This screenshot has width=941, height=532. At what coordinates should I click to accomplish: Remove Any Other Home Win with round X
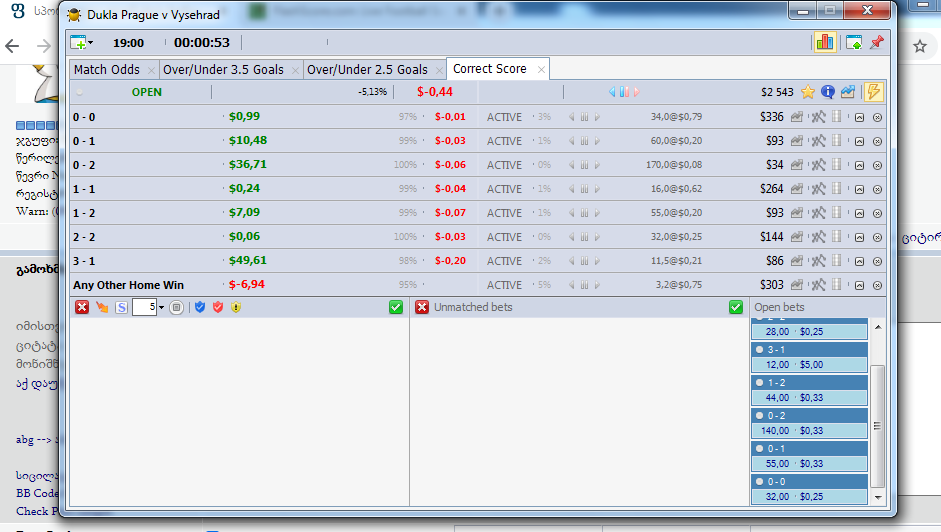coord(877,286)
